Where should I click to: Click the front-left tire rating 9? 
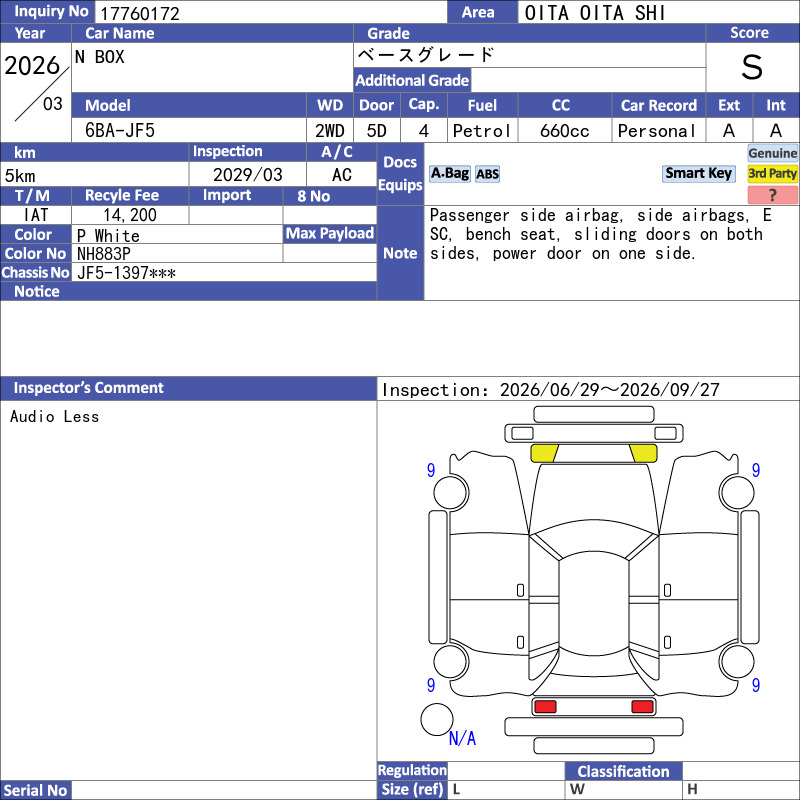(431, 470)
